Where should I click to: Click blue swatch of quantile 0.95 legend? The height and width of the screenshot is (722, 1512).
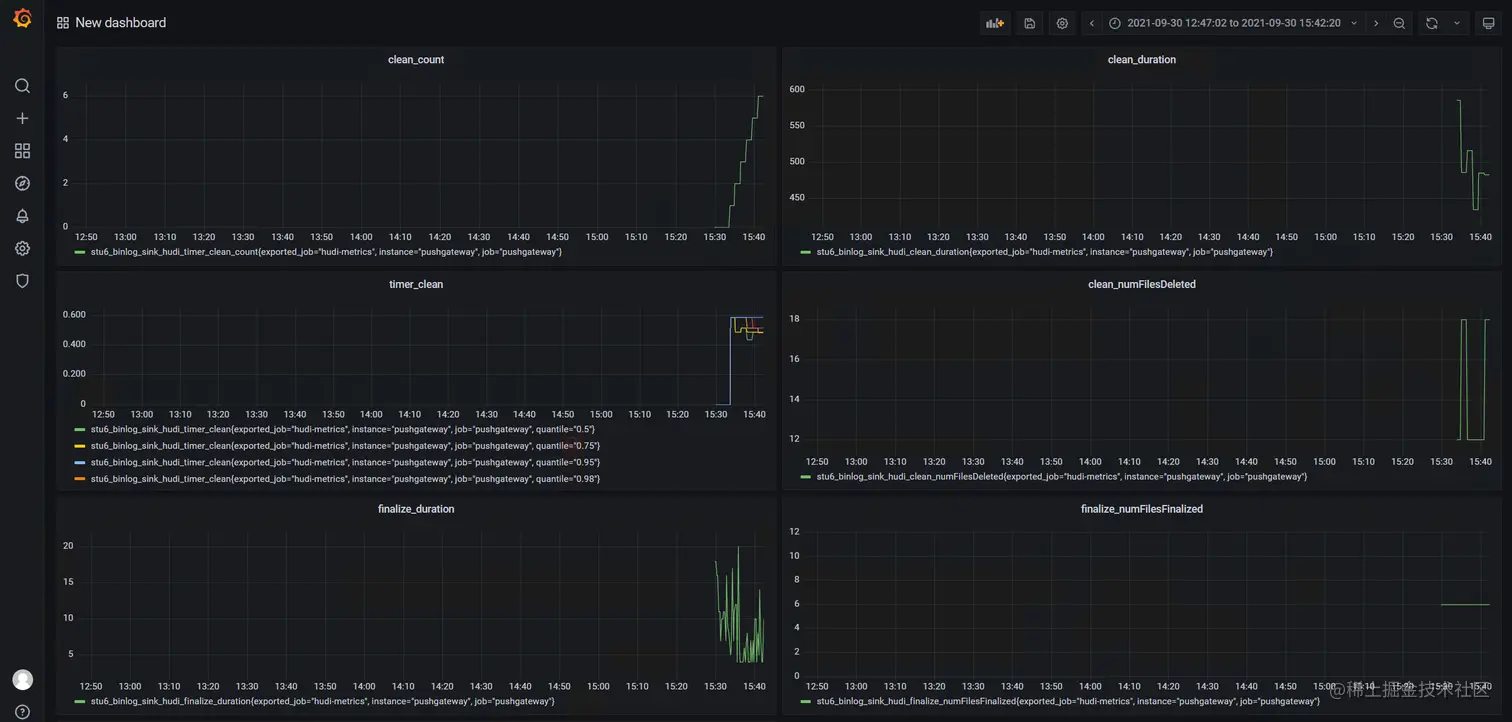point(80,463)
